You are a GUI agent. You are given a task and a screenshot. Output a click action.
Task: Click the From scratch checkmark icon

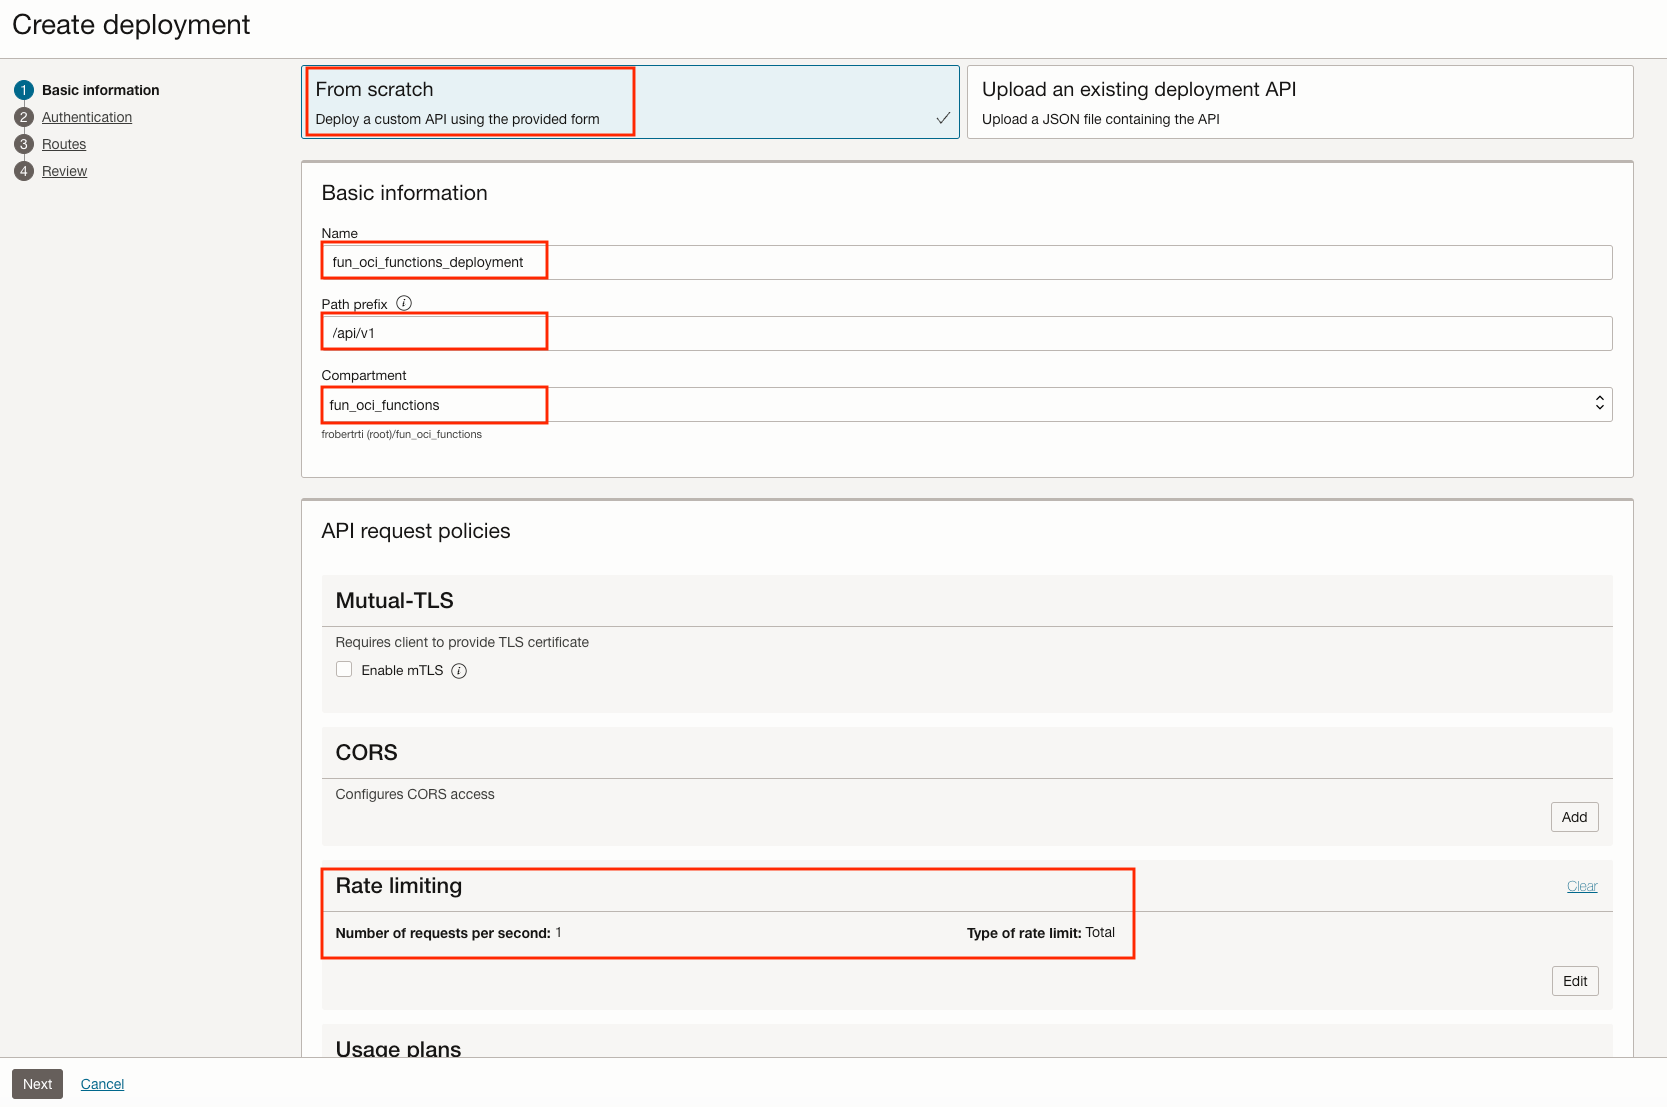coord(942,118)
